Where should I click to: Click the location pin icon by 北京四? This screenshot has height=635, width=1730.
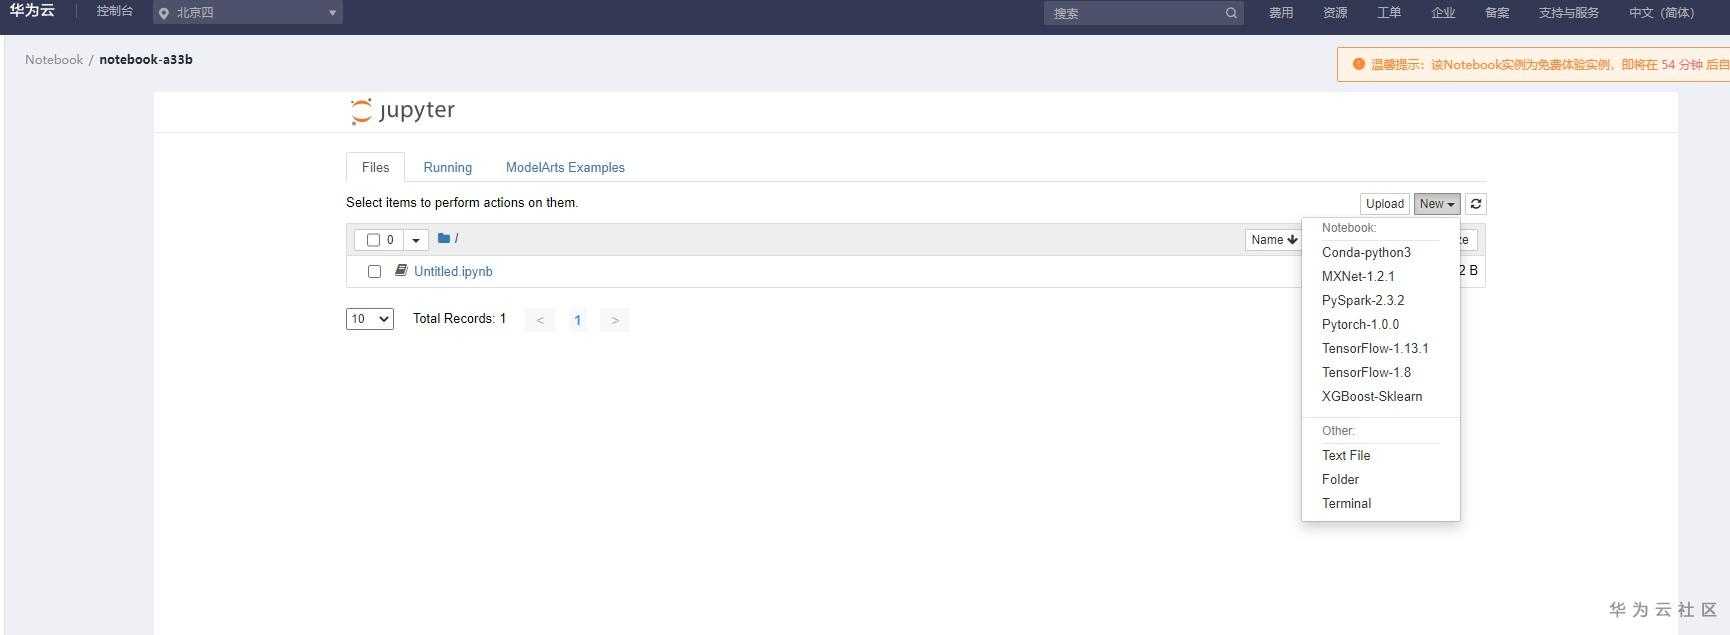pos(164,13)
